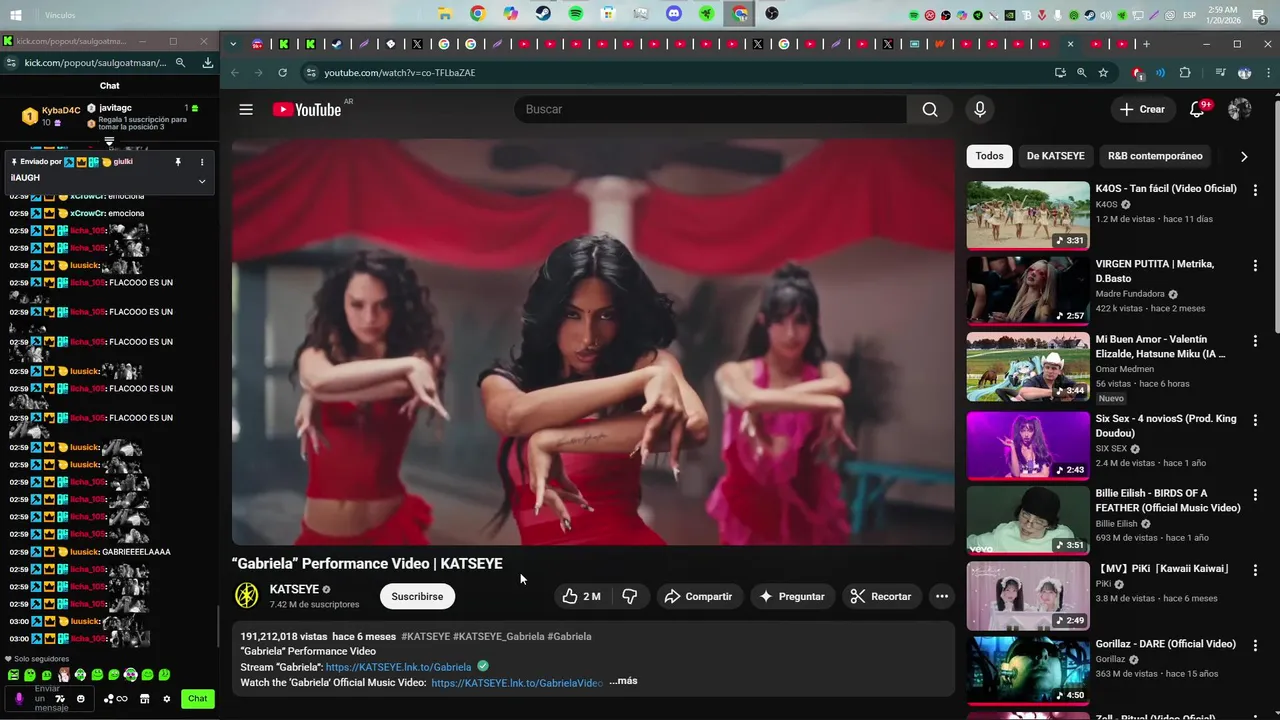Open File Explorer from the taskbar
The width and height of the screenshot is (1280, 720).
(x=445, y=14)
